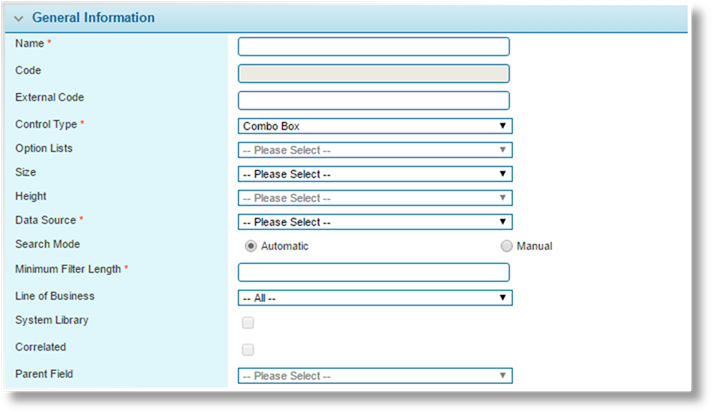
Task: Click the General Information header title
Action: click(93, 18)
